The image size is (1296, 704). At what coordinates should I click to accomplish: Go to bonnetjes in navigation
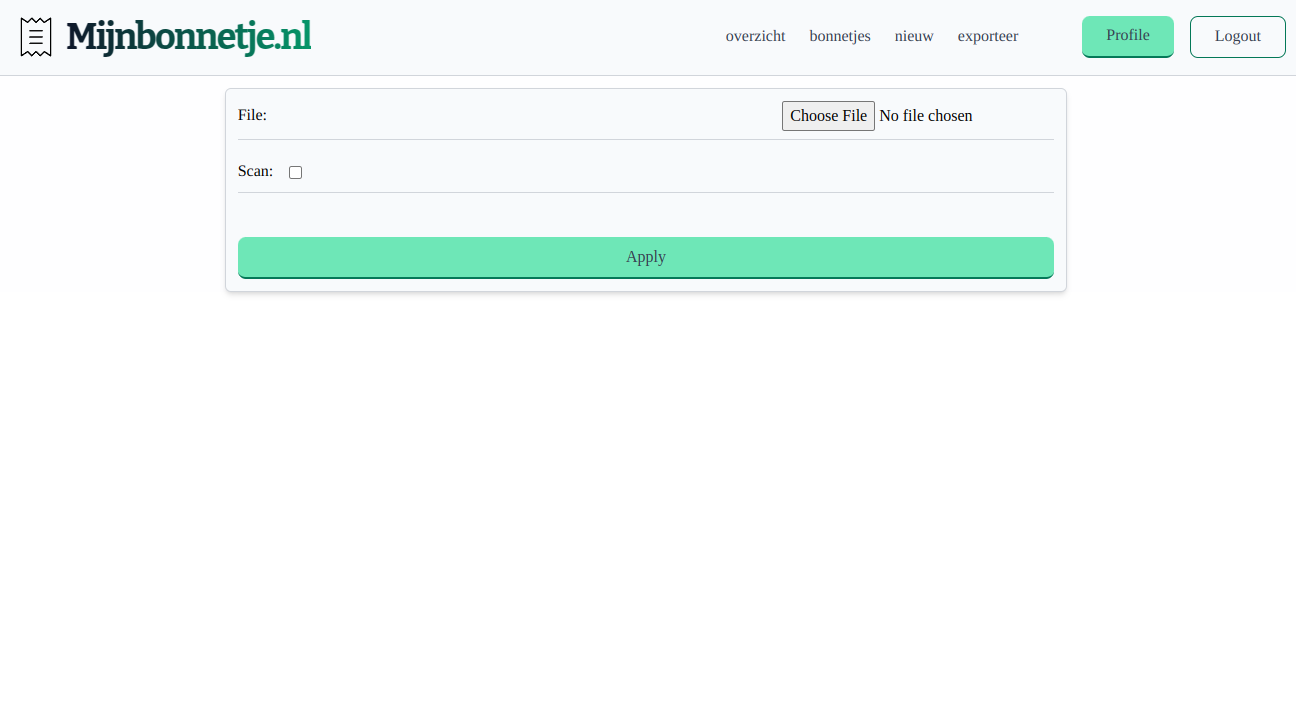[839, 36]
